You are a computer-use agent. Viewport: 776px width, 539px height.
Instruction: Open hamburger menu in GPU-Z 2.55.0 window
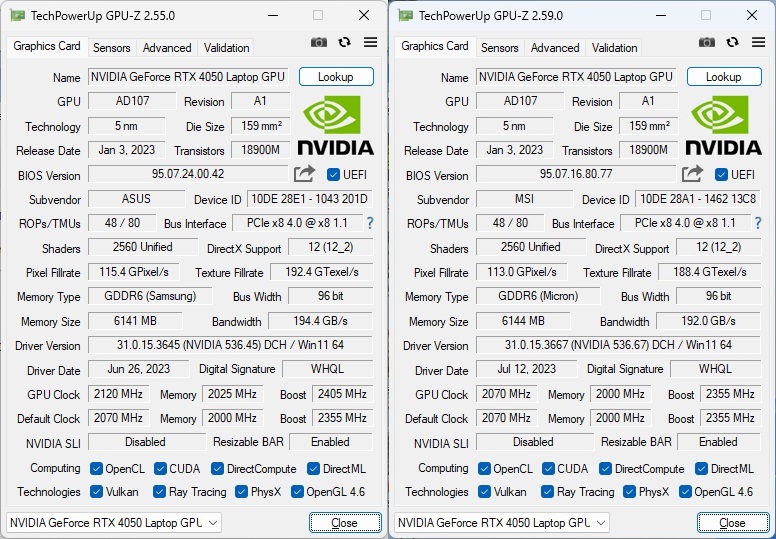(370, 42)
